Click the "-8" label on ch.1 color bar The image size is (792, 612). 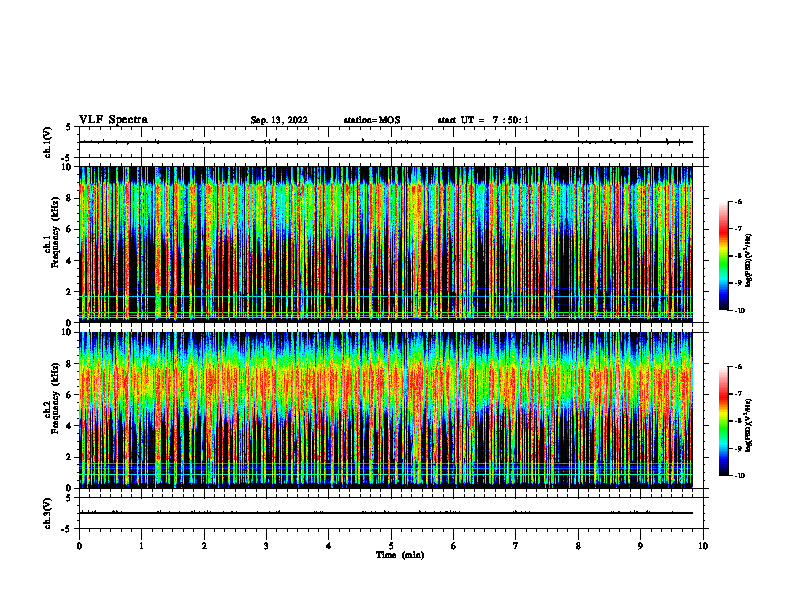coord(738,256)
